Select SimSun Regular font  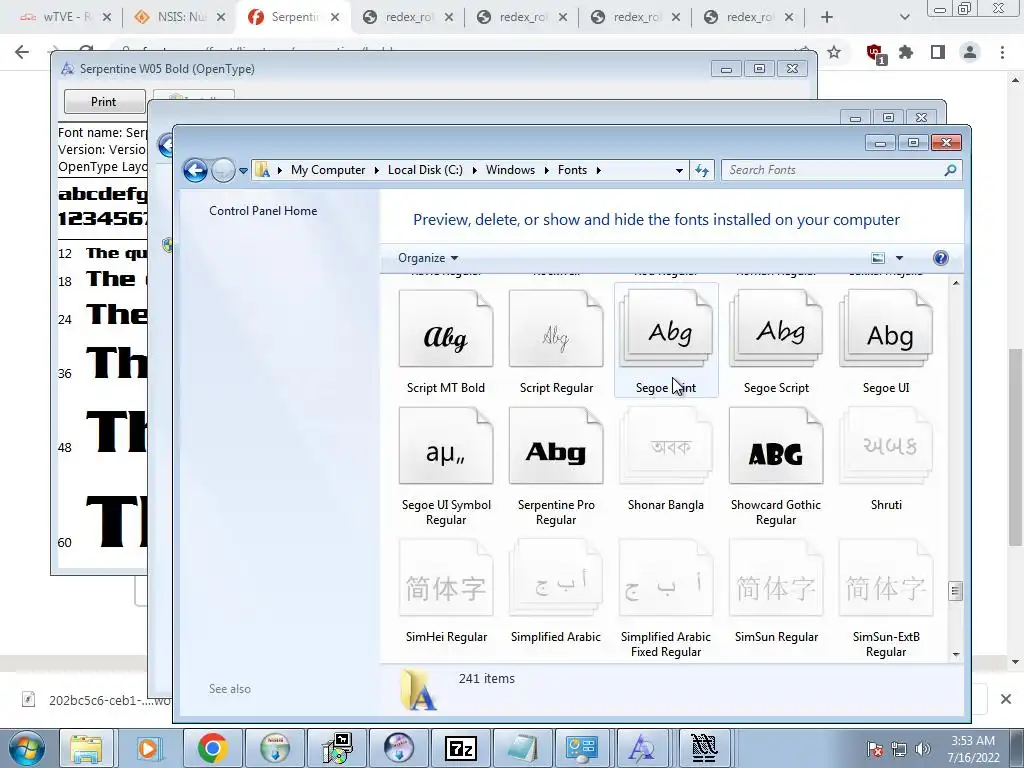776,578
